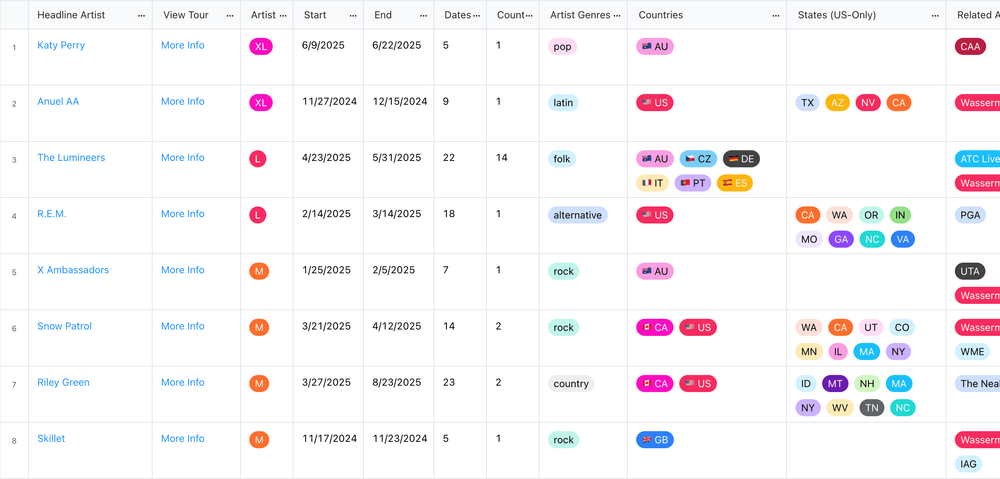Select the XL size badge for Anuel AA
This screenshot has width=1000, height=479.
261,103
